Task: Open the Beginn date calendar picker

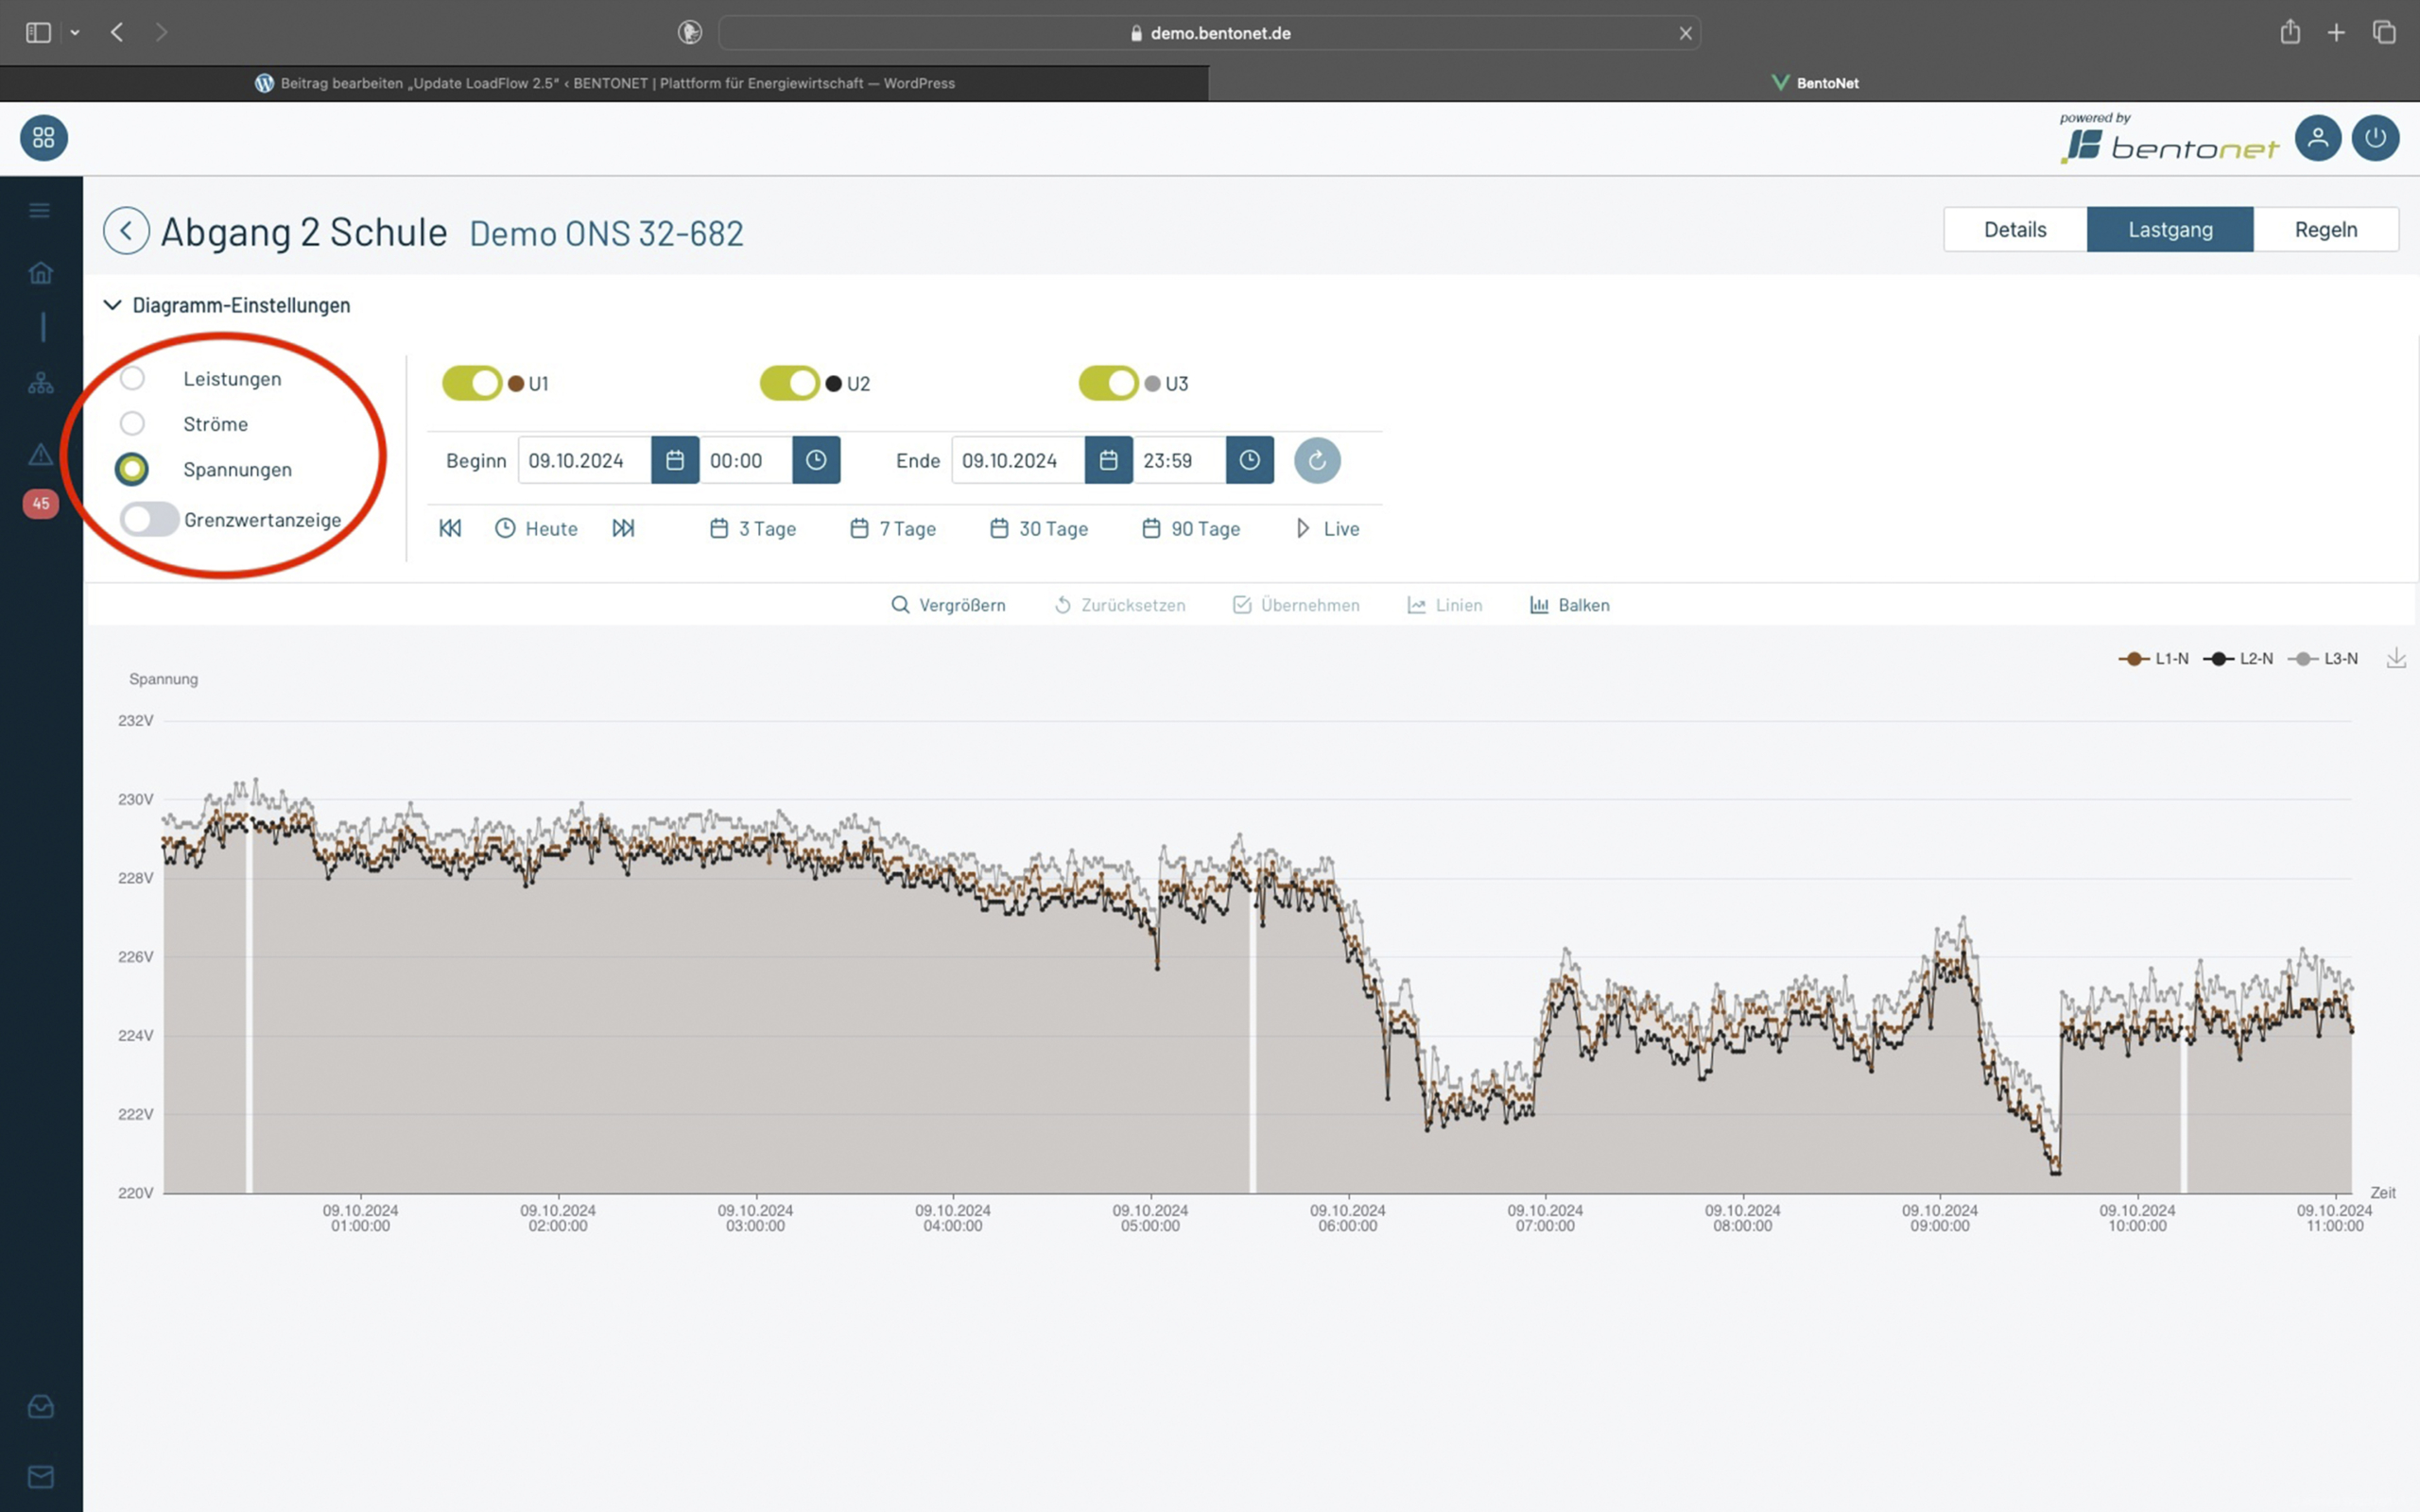Action: click(x=675, y=460)
